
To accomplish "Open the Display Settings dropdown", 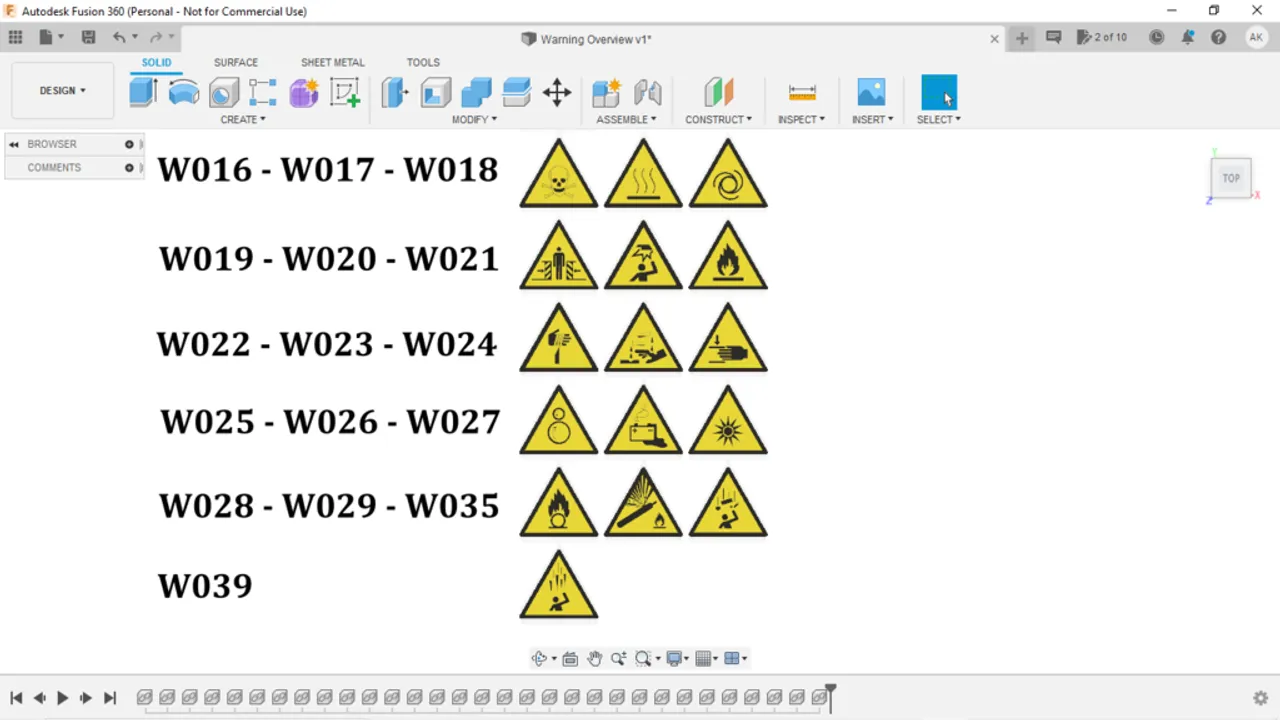I will tap(675, 658).
